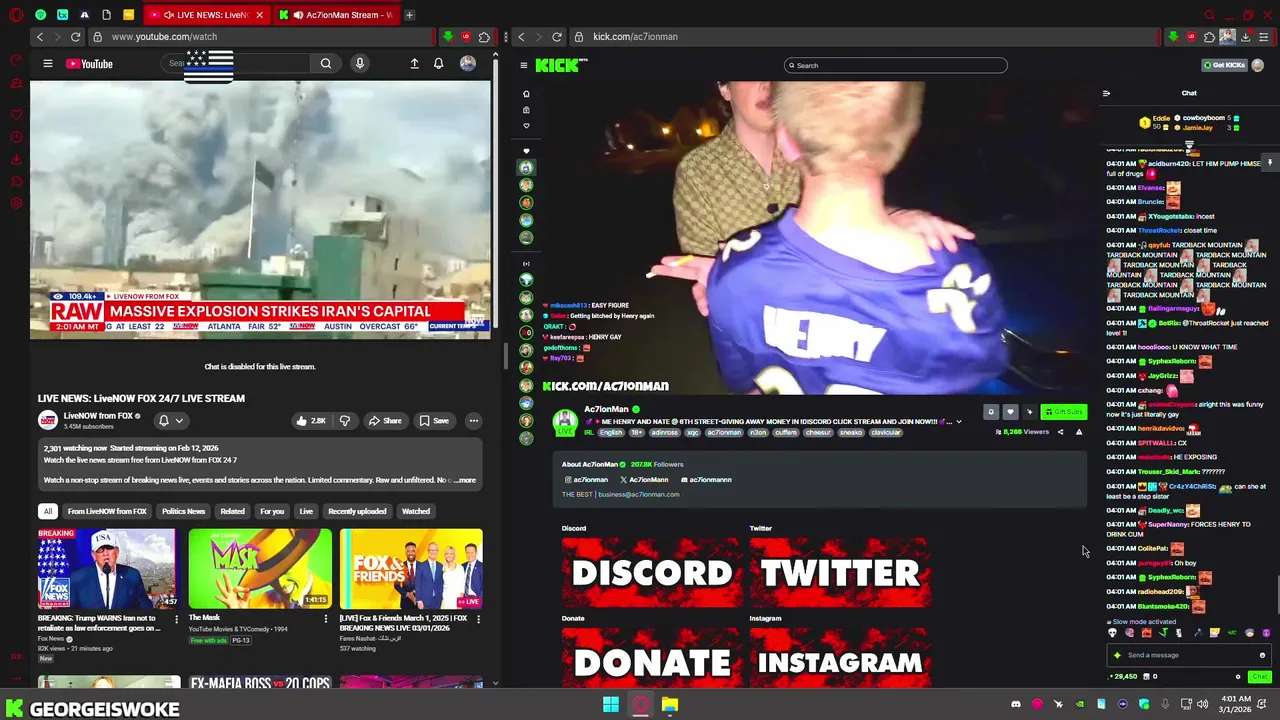Switch to LIVE NEWS browser tab
Viewport: 1280px width, 720px height.
pyautogui.click(x=206, y=15)
